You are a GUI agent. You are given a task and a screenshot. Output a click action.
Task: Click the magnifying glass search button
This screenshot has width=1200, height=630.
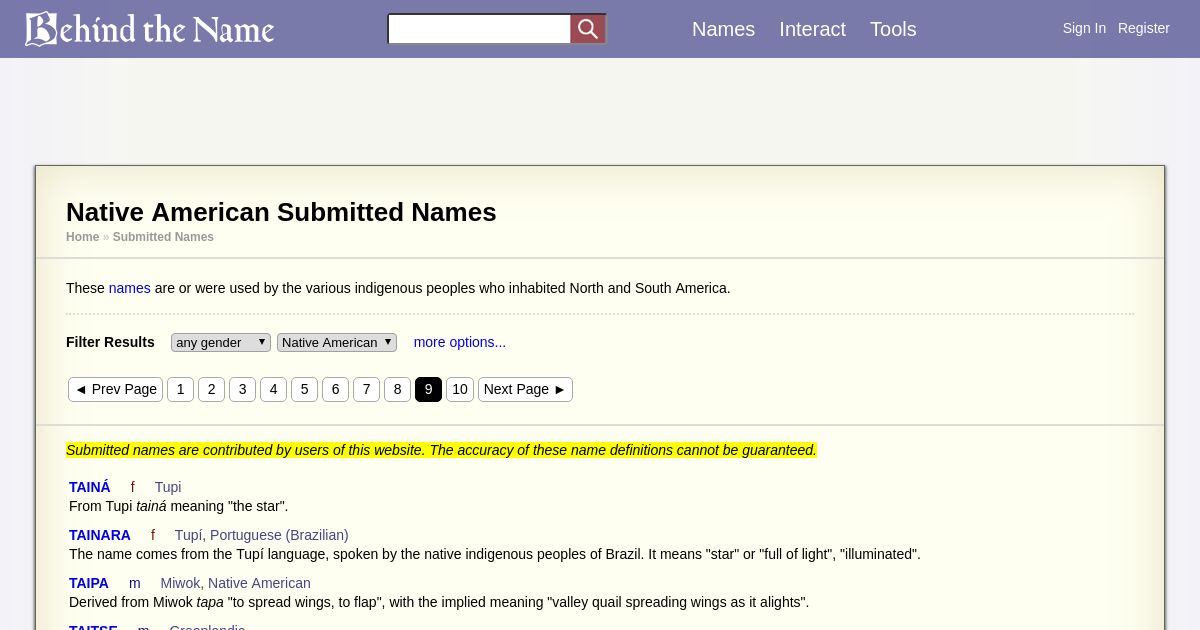(588, 29)
